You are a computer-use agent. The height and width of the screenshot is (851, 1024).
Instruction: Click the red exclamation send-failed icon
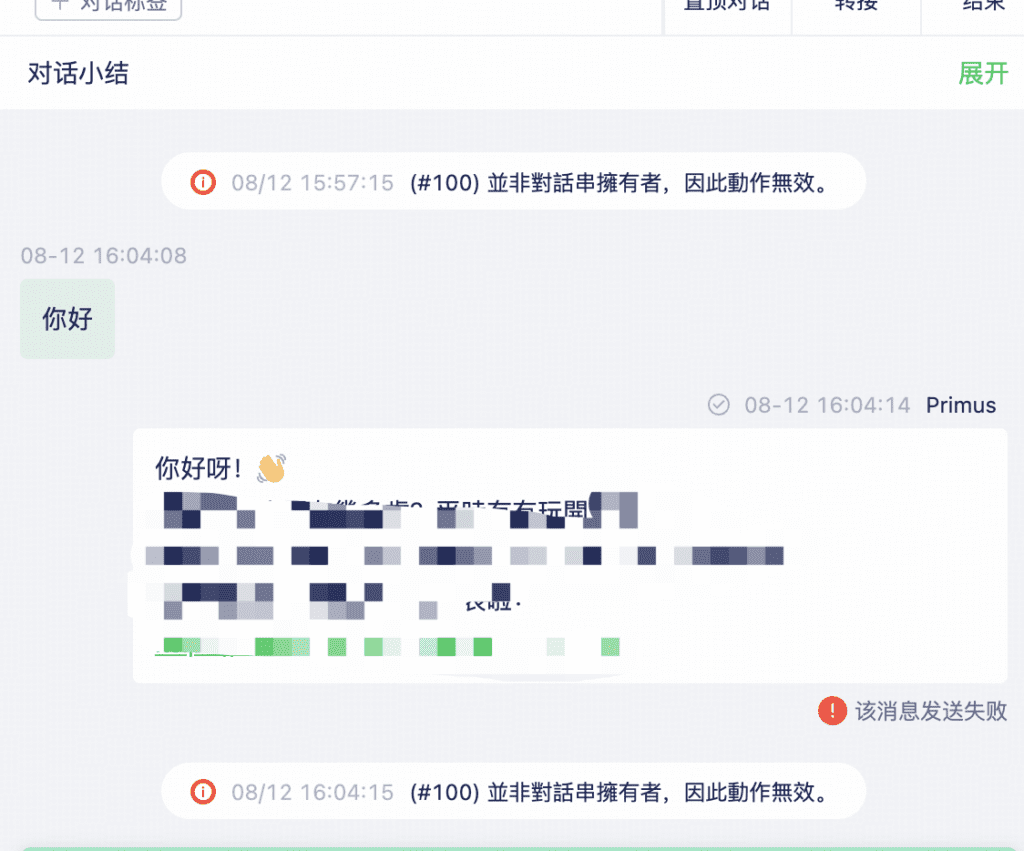832,711
